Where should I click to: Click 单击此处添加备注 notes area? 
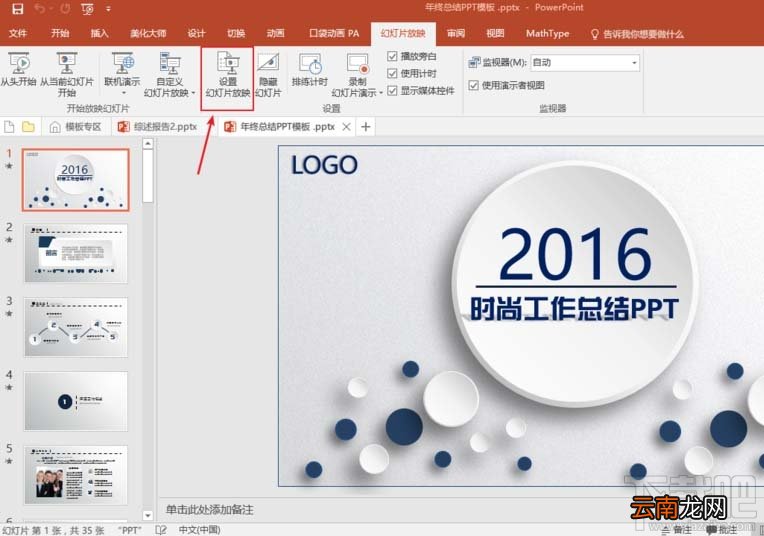(210, 510)
